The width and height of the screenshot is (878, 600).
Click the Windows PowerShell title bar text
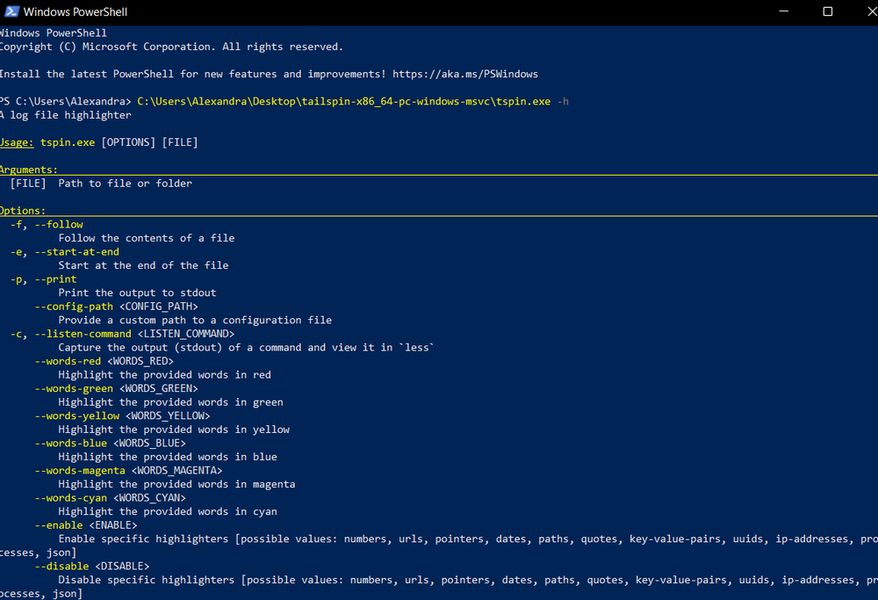click(74, 12)
